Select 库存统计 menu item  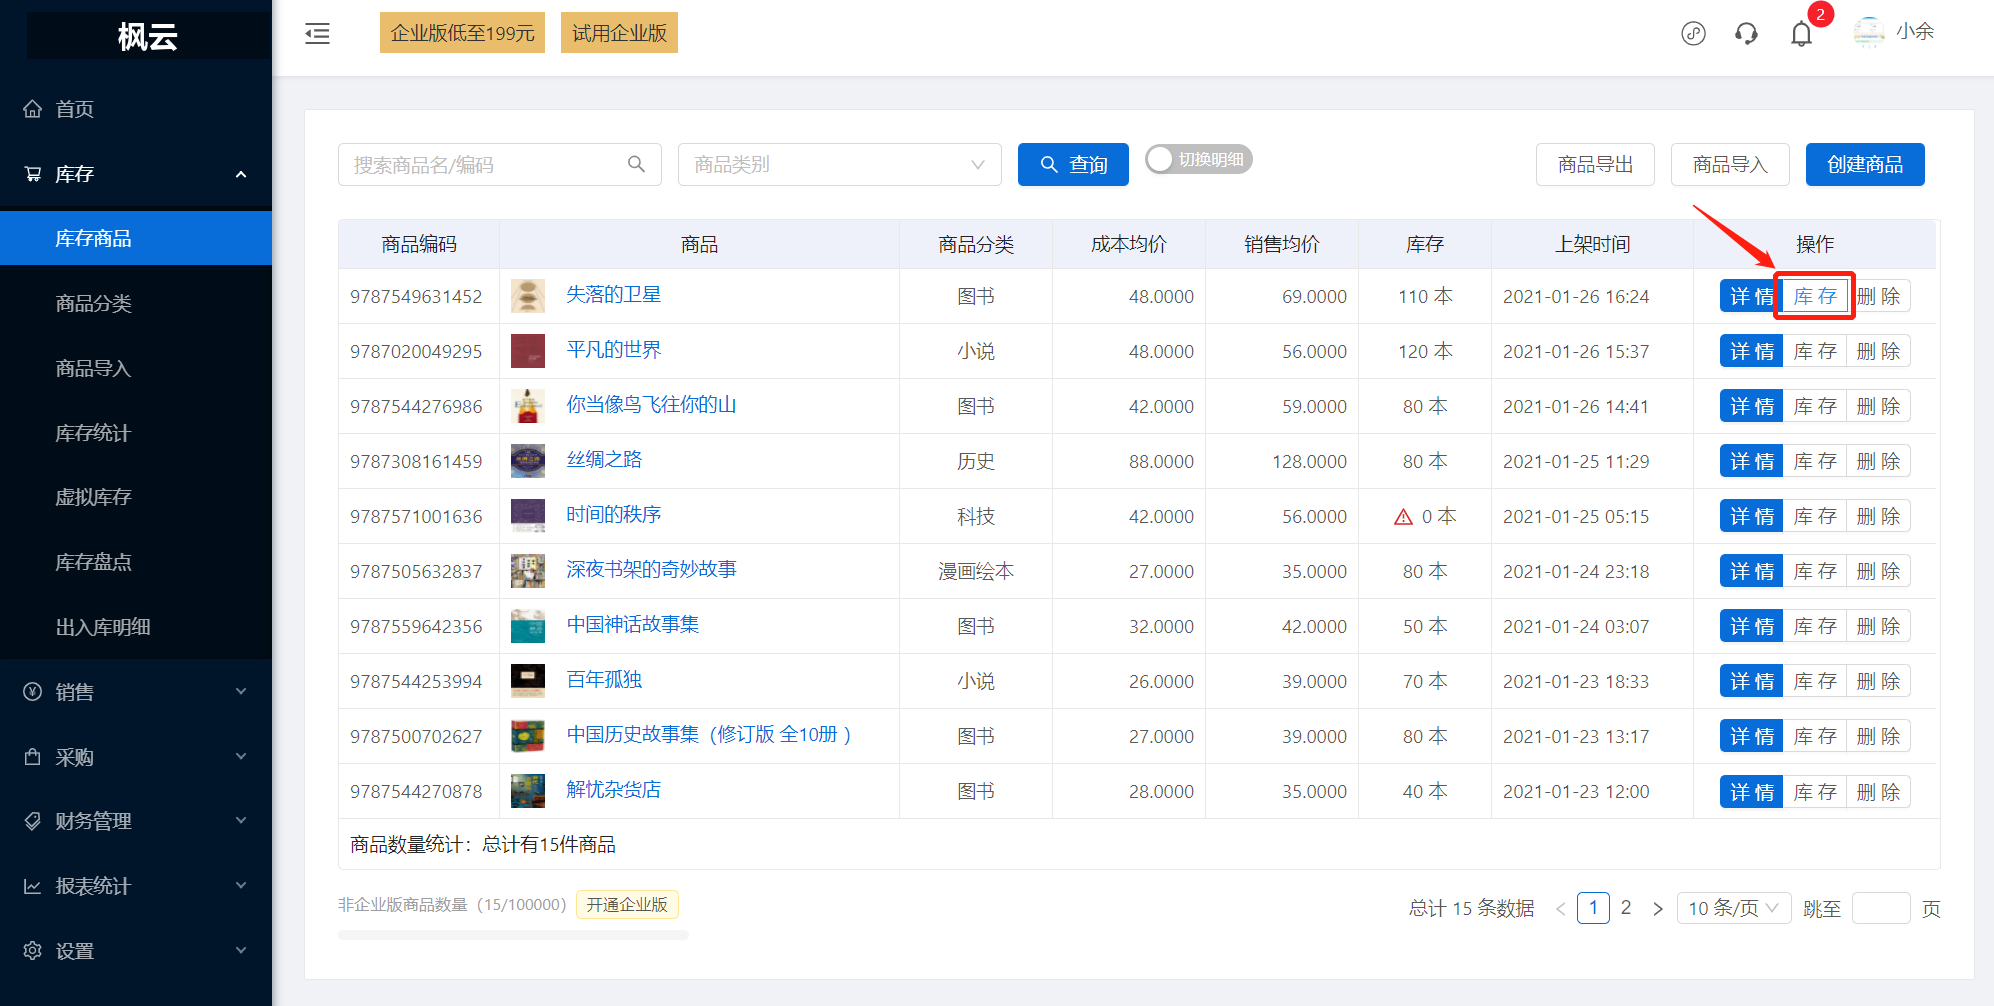[136, 433]
